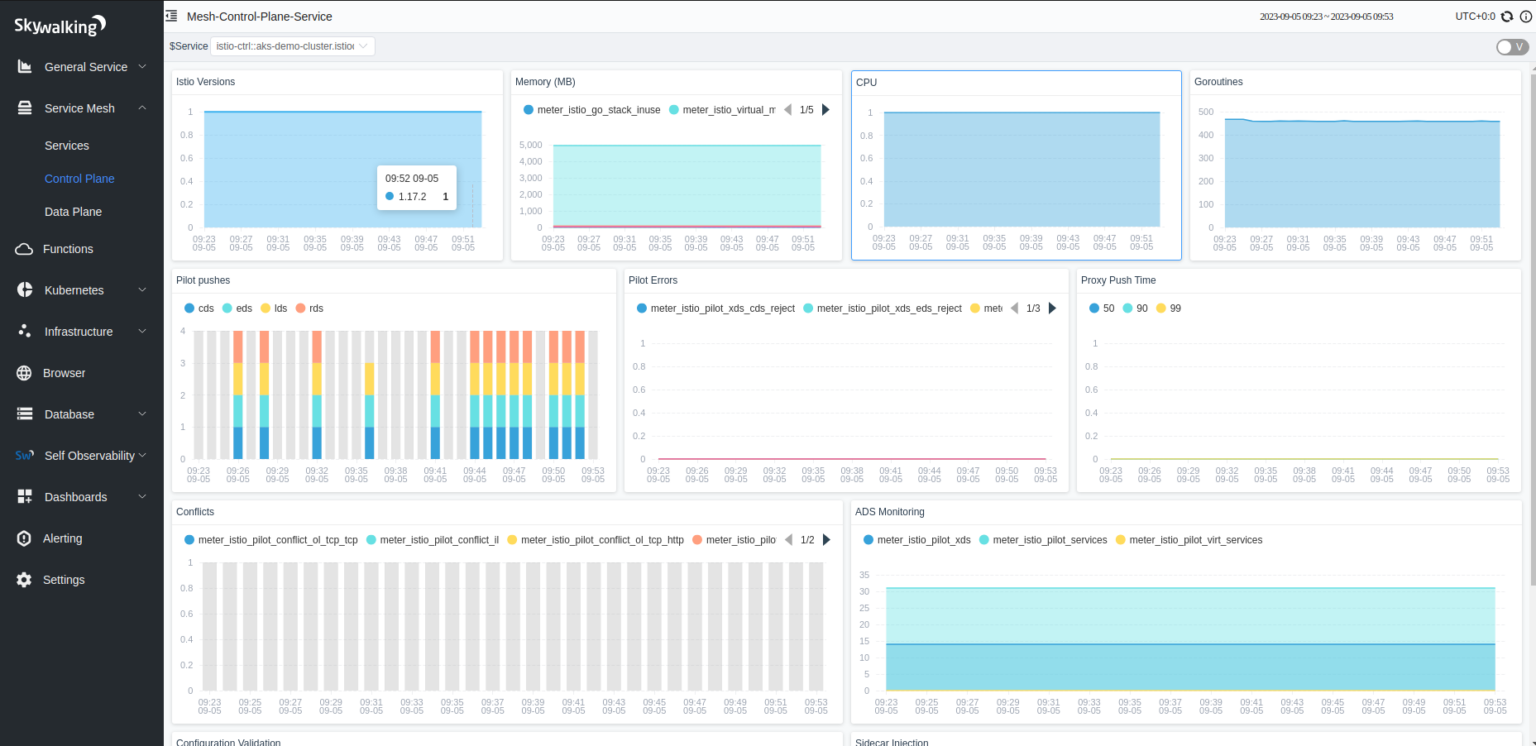Select the Infrastructure sidebar icon
Screen dimensions: 1536x746
pyautogui.click(x=22, y=331)
